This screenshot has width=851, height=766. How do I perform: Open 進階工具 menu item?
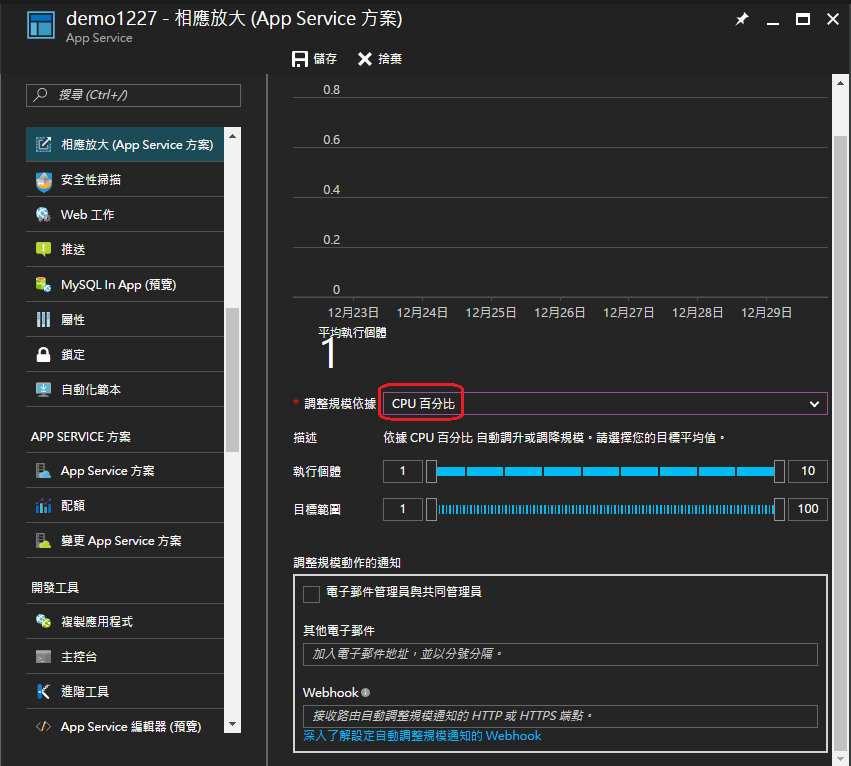(x=125, y=691)
